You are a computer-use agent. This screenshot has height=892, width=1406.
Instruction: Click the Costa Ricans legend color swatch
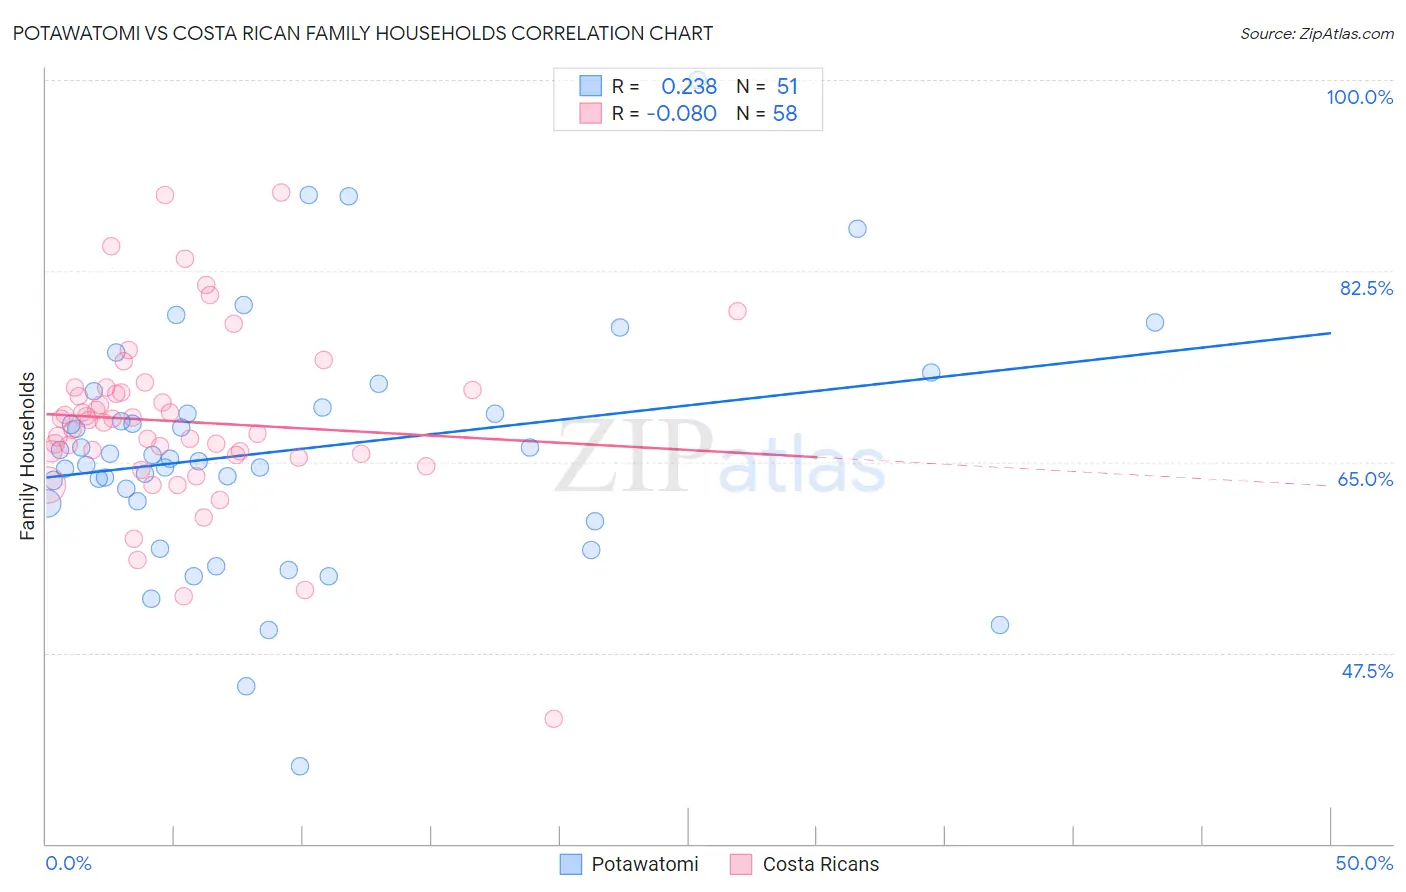[x=741, y=864]
